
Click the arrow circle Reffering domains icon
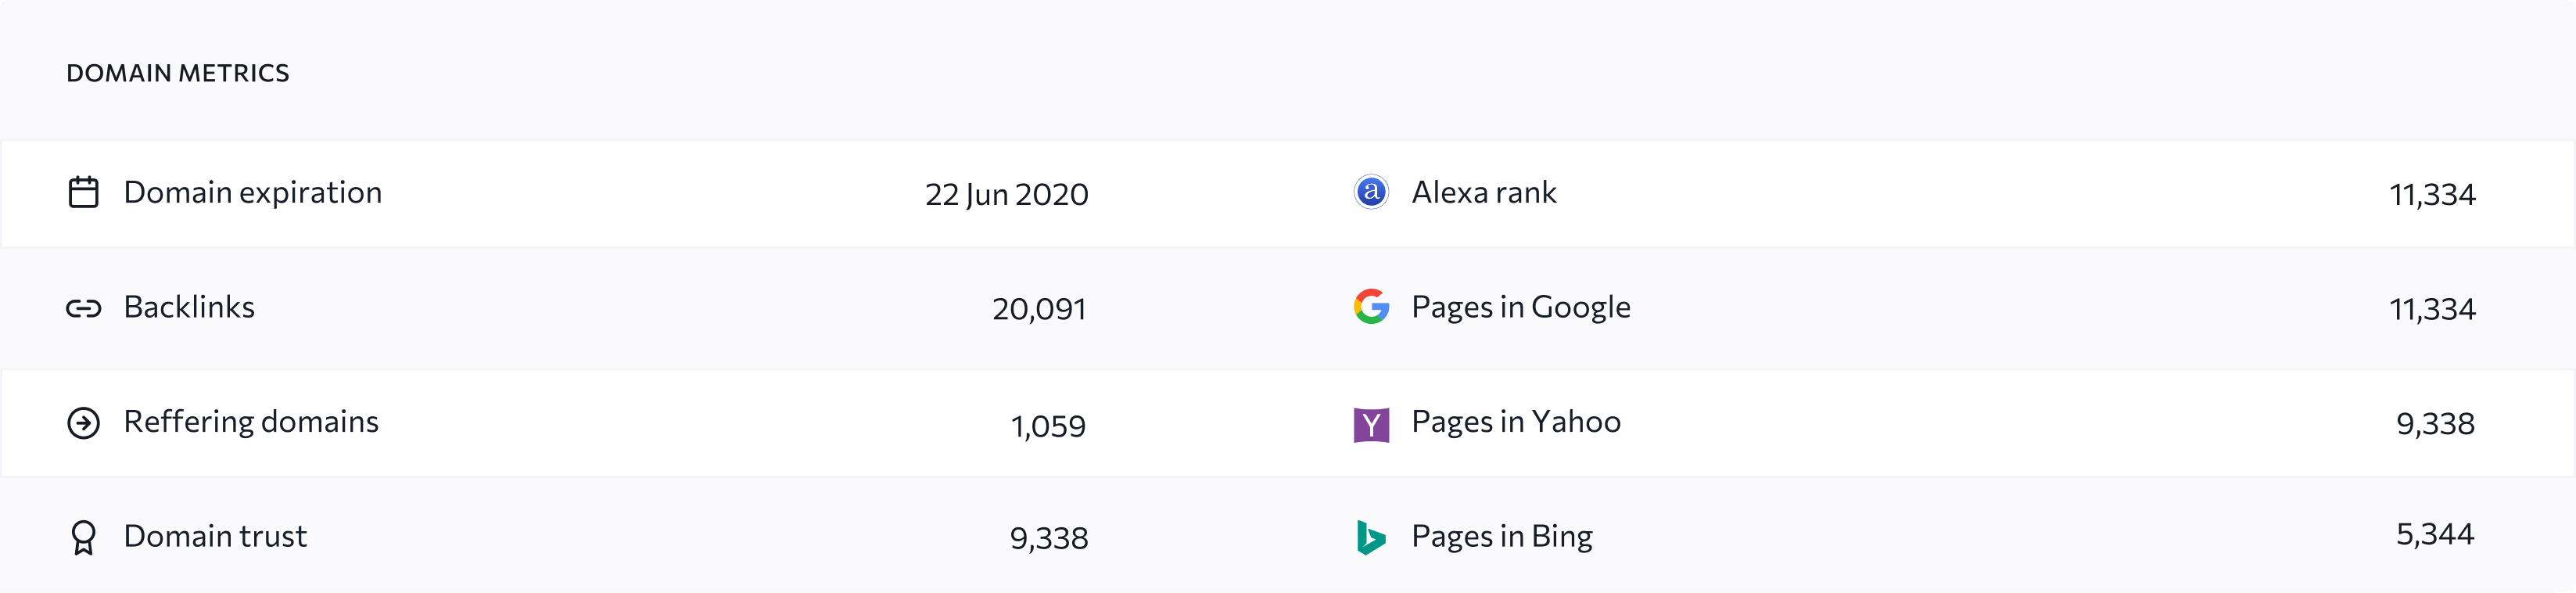pyautogui.click(x=84, y=423)
